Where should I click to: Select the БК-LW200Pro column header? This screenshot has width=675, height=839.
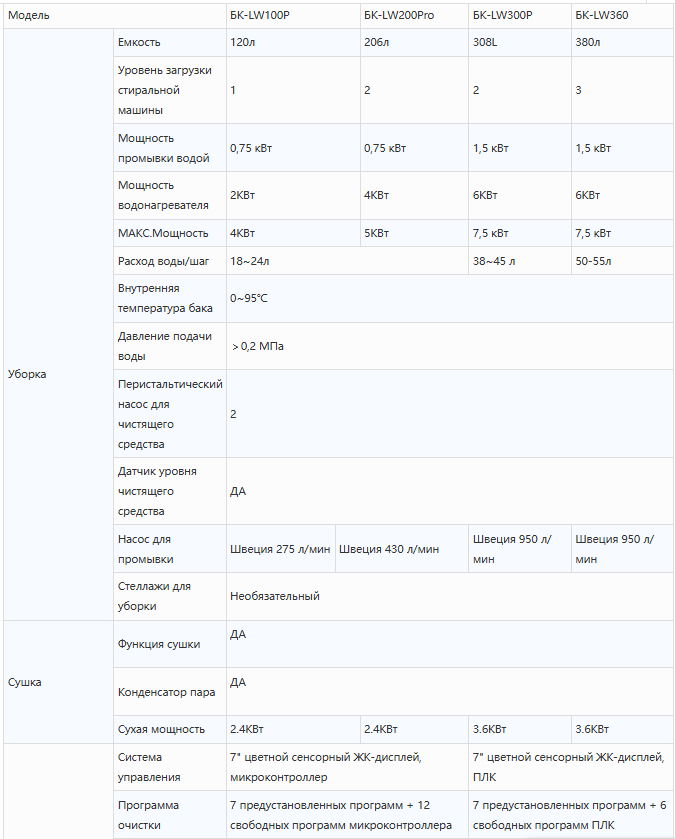pyautogui.click(x=415, y=16)
